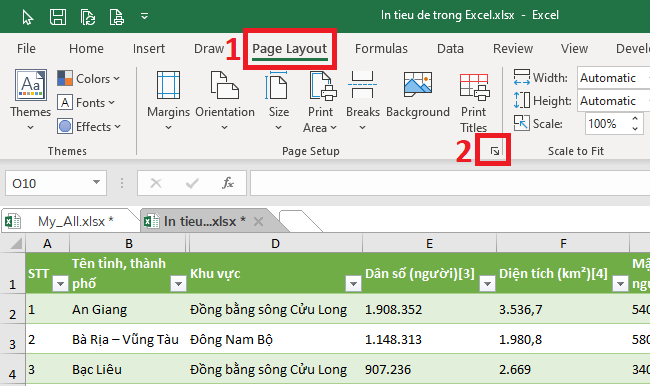Expand the theme Effects dropdown
Viewport: 650px width, 386px height.
coord(89,126)
